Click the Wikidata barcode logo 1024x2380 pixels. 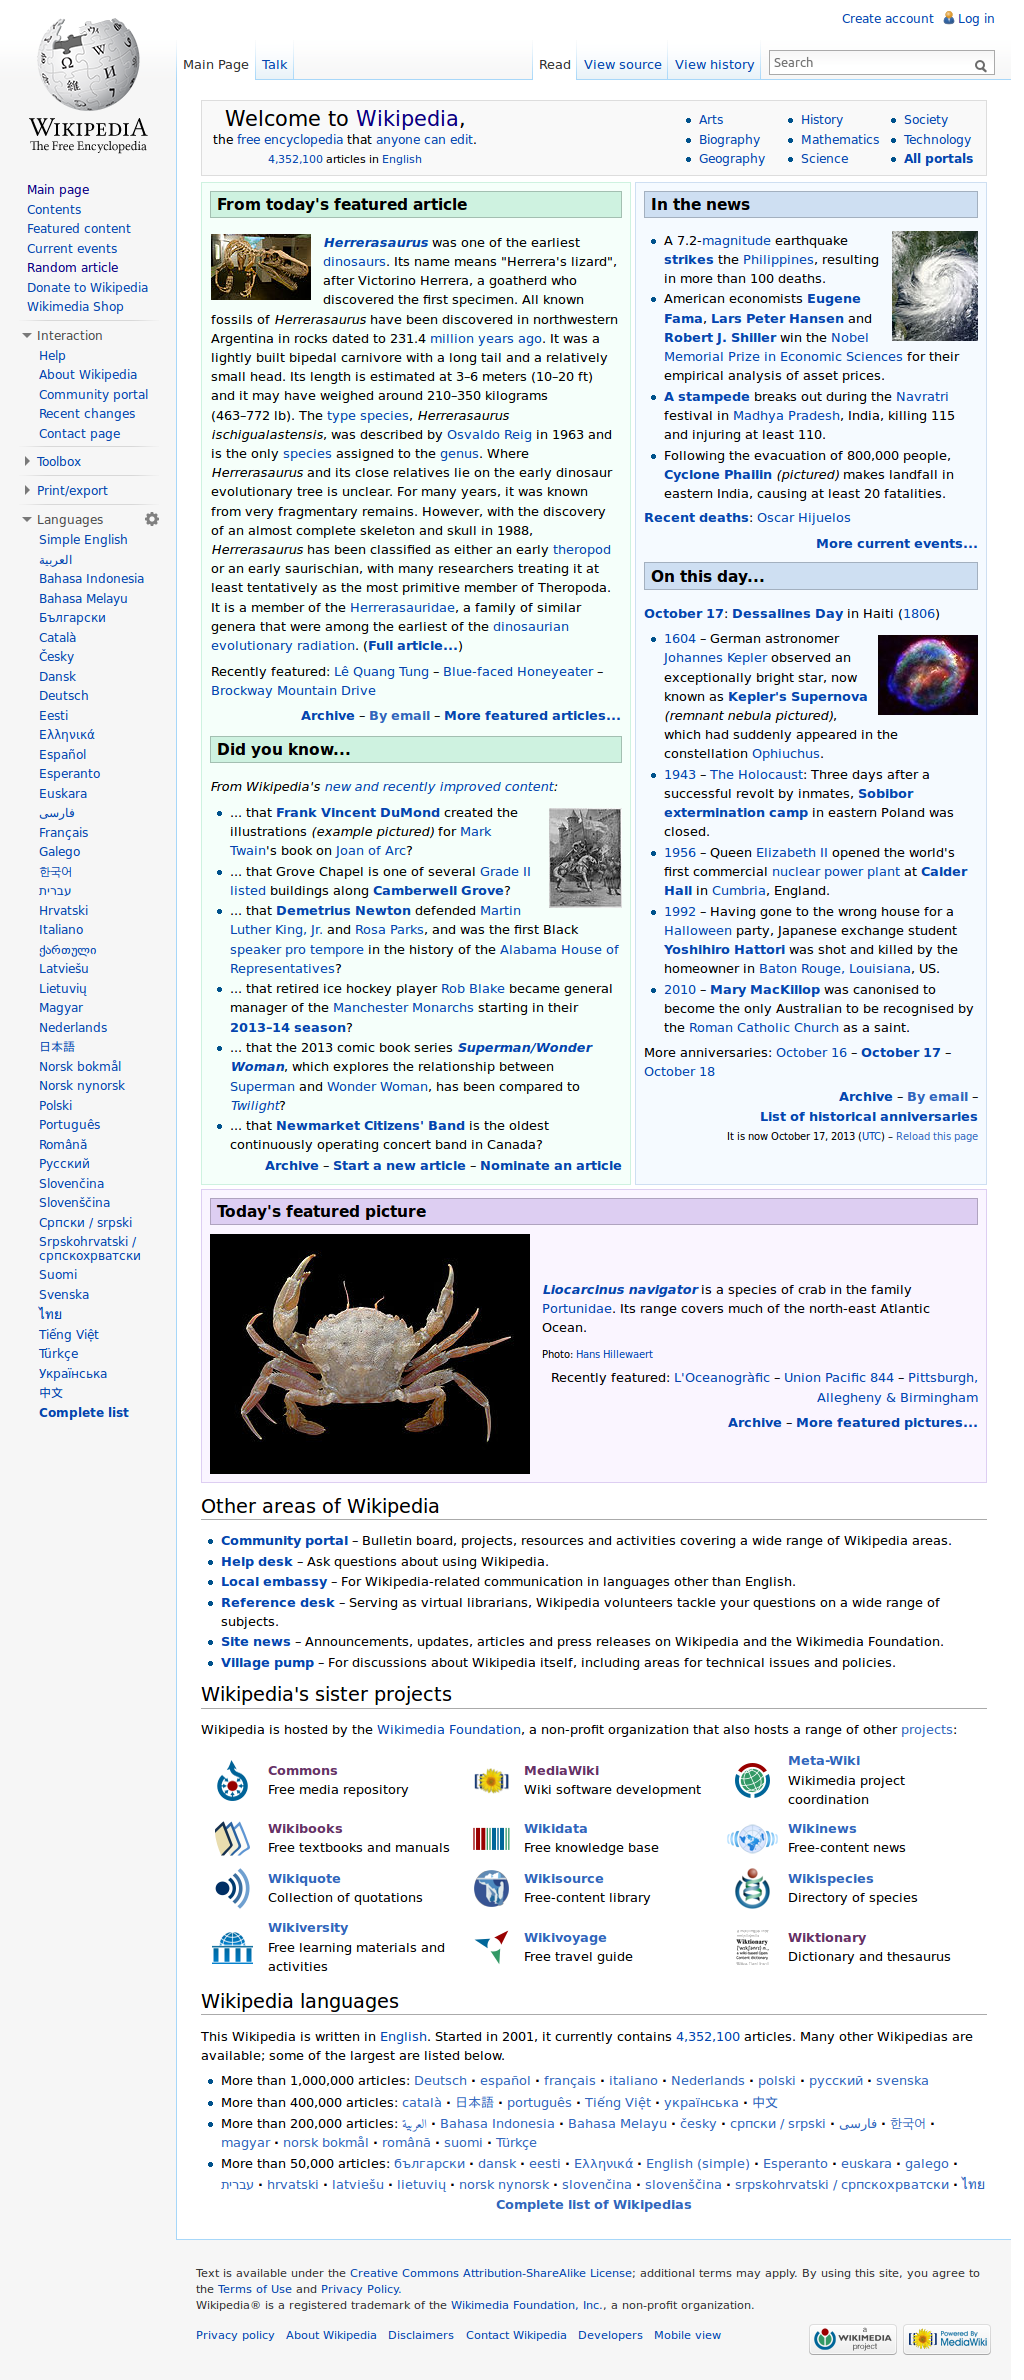(x=491, y=1838)
